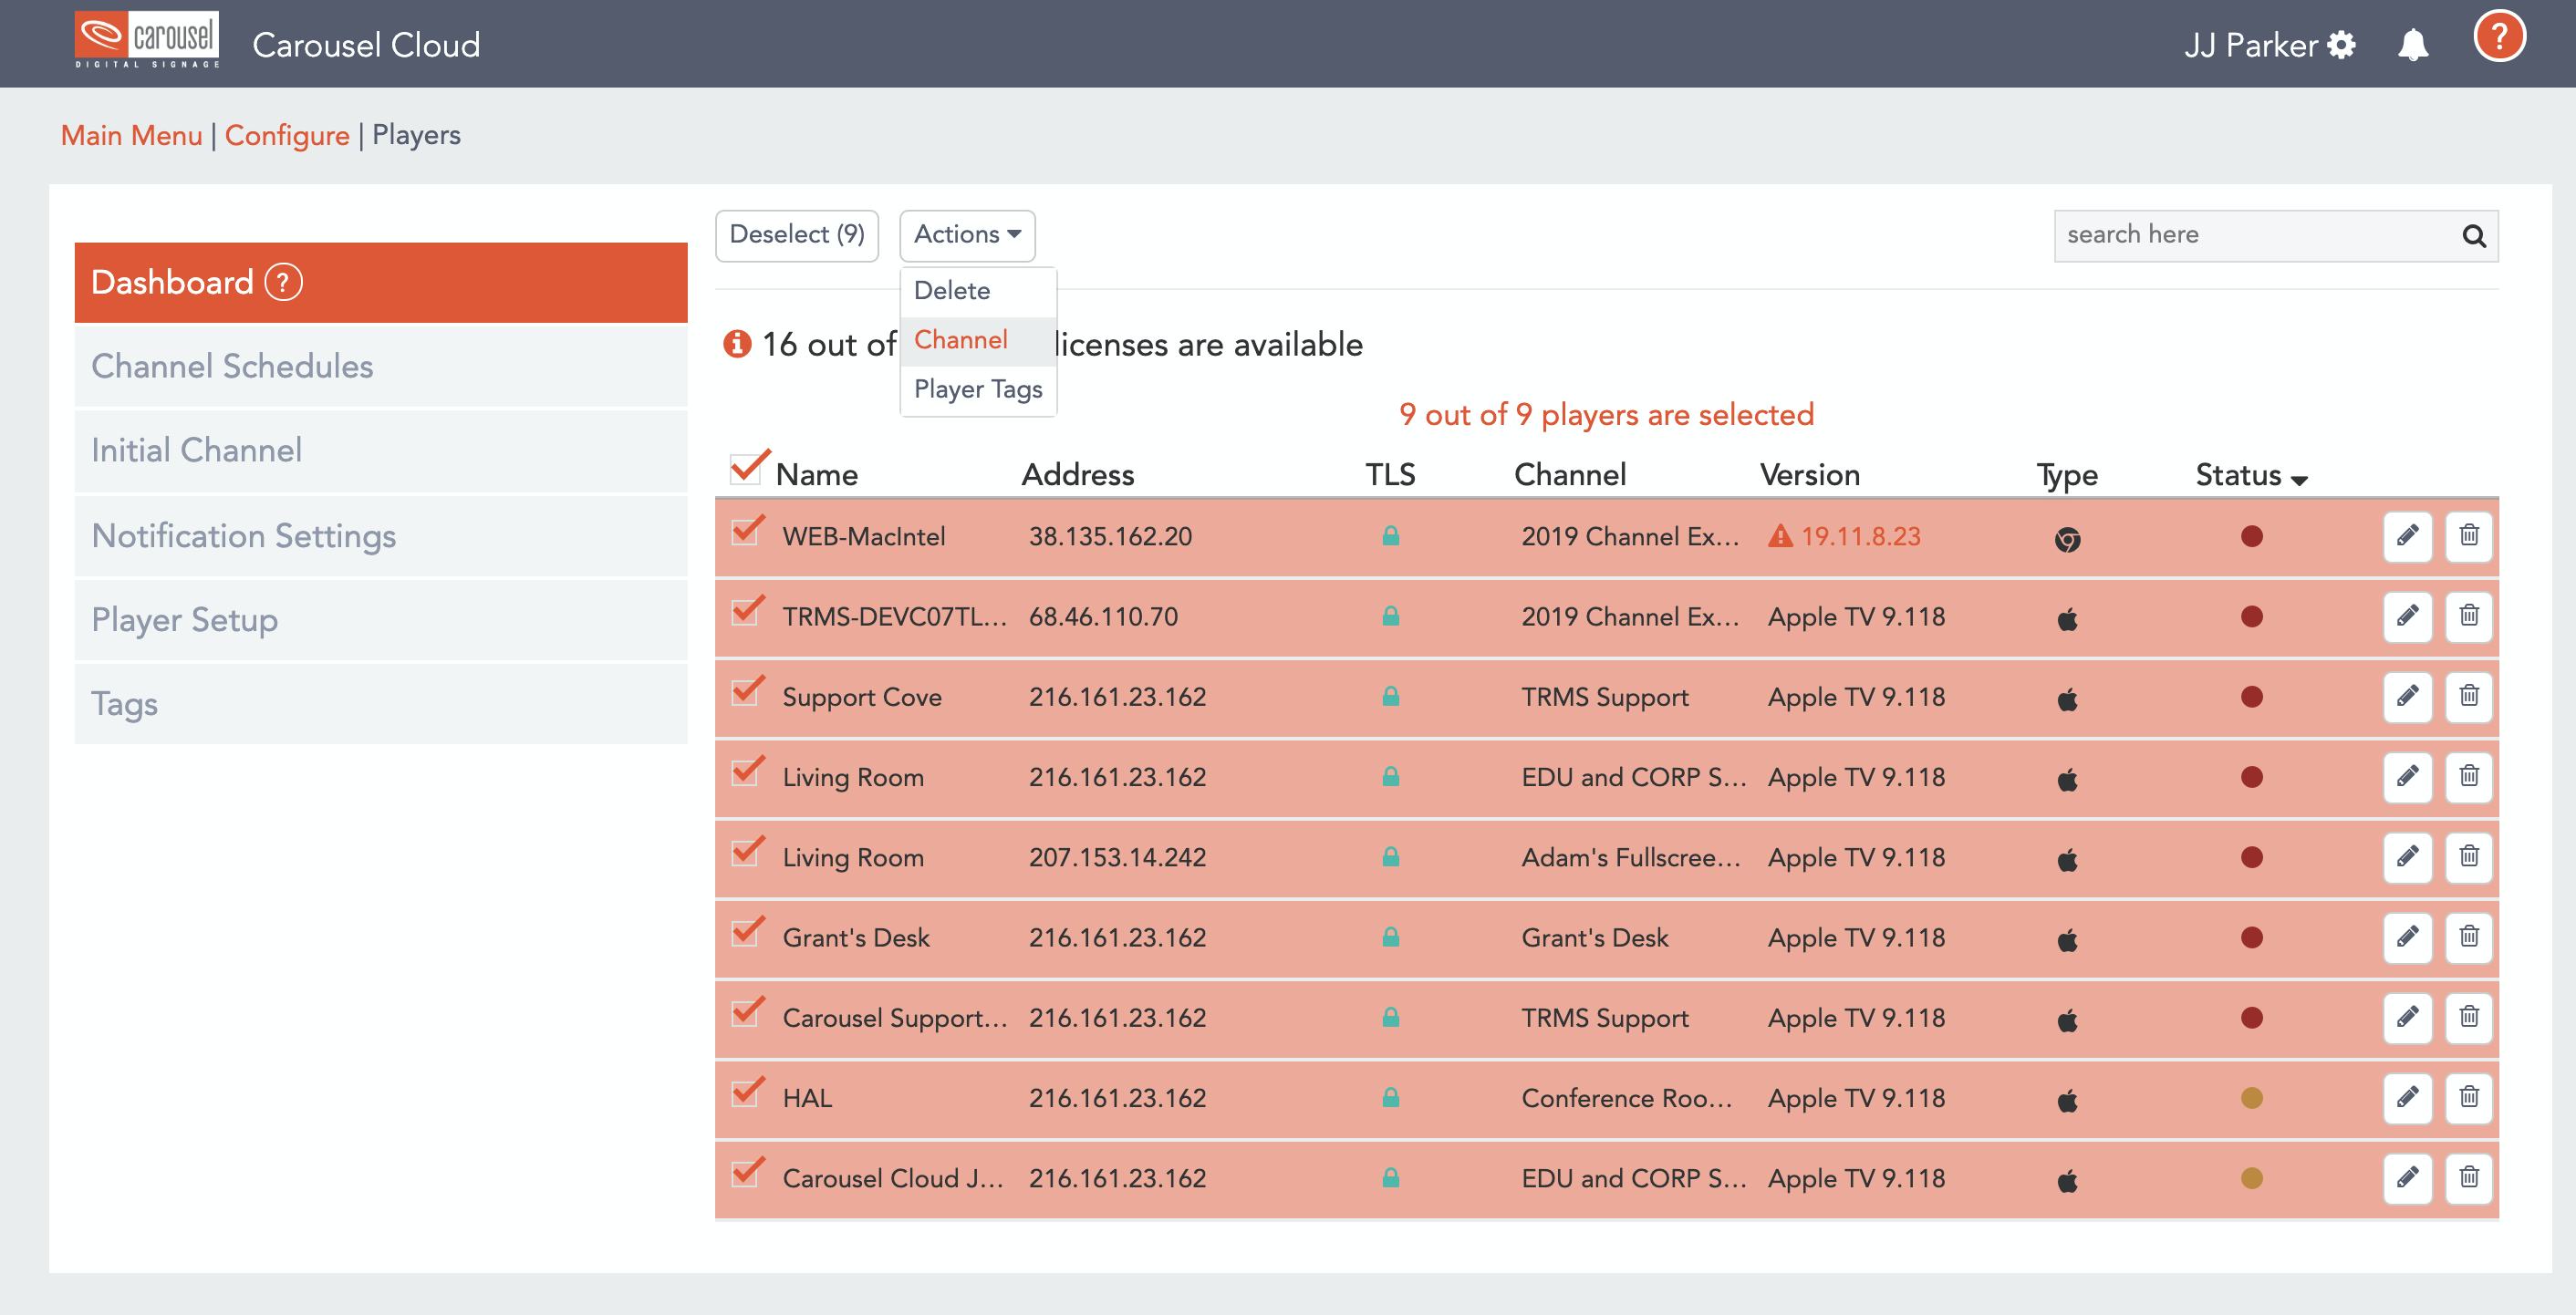This screenshot has height=1315, width=2576.
Task: Uncheck the HAL player checkbox
Action: point(746,1093)
